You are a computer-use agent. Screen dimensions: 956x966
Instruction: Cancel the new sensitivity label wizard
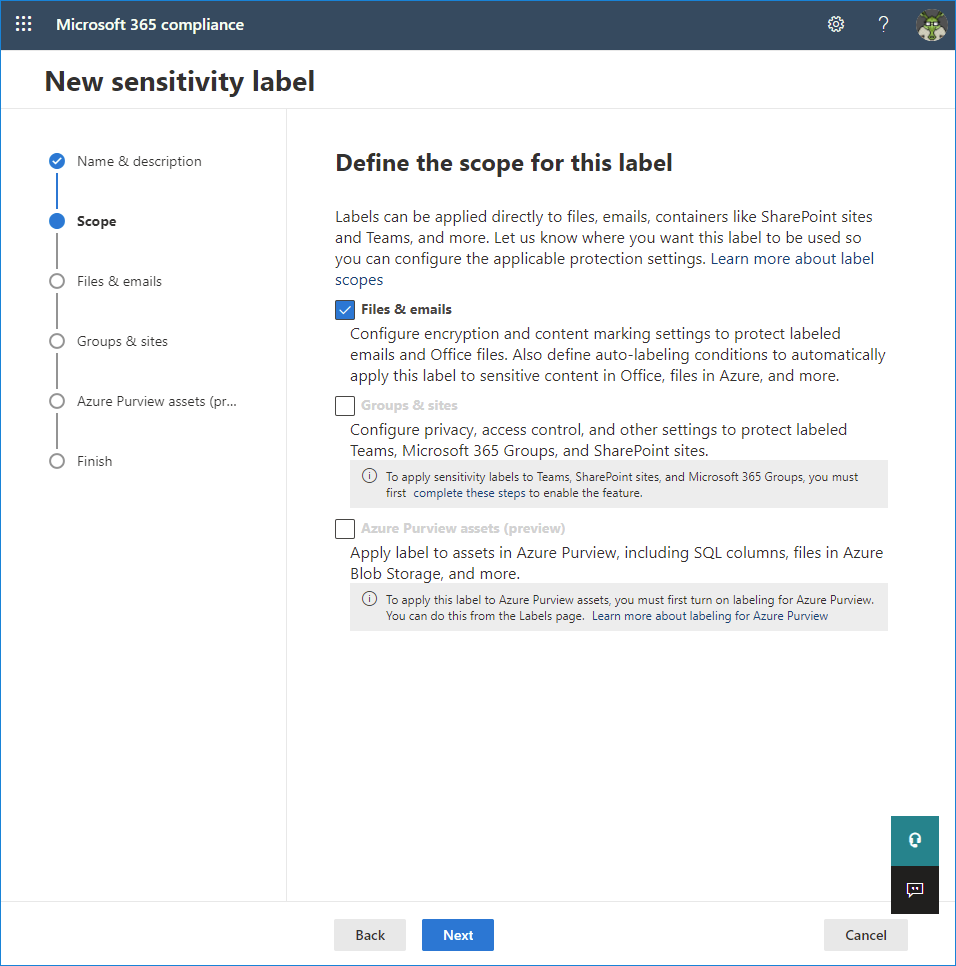tap(865, 935)
